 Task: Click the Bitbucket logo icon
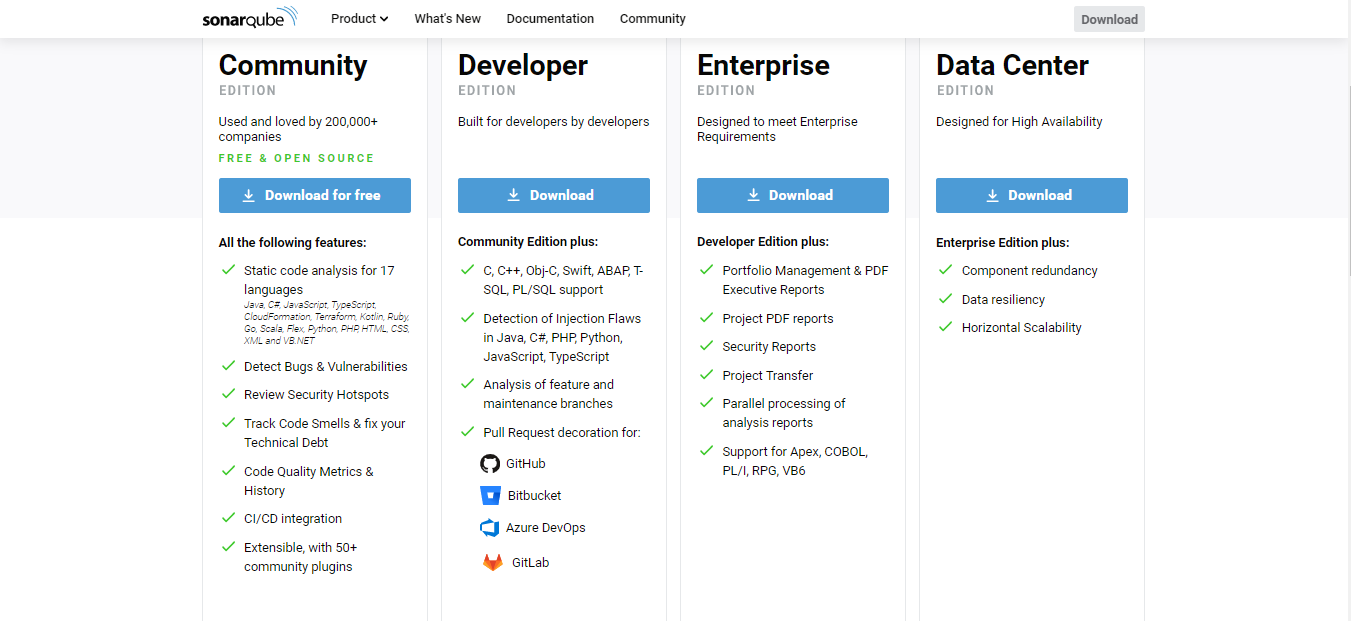click(x=490, y=496)
